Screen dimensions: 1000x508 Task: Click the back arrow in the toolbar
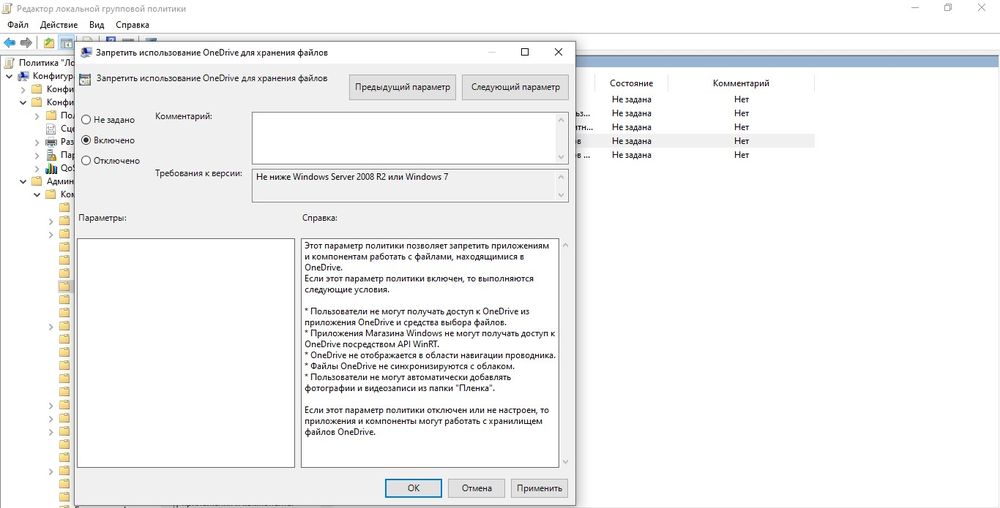9,43
